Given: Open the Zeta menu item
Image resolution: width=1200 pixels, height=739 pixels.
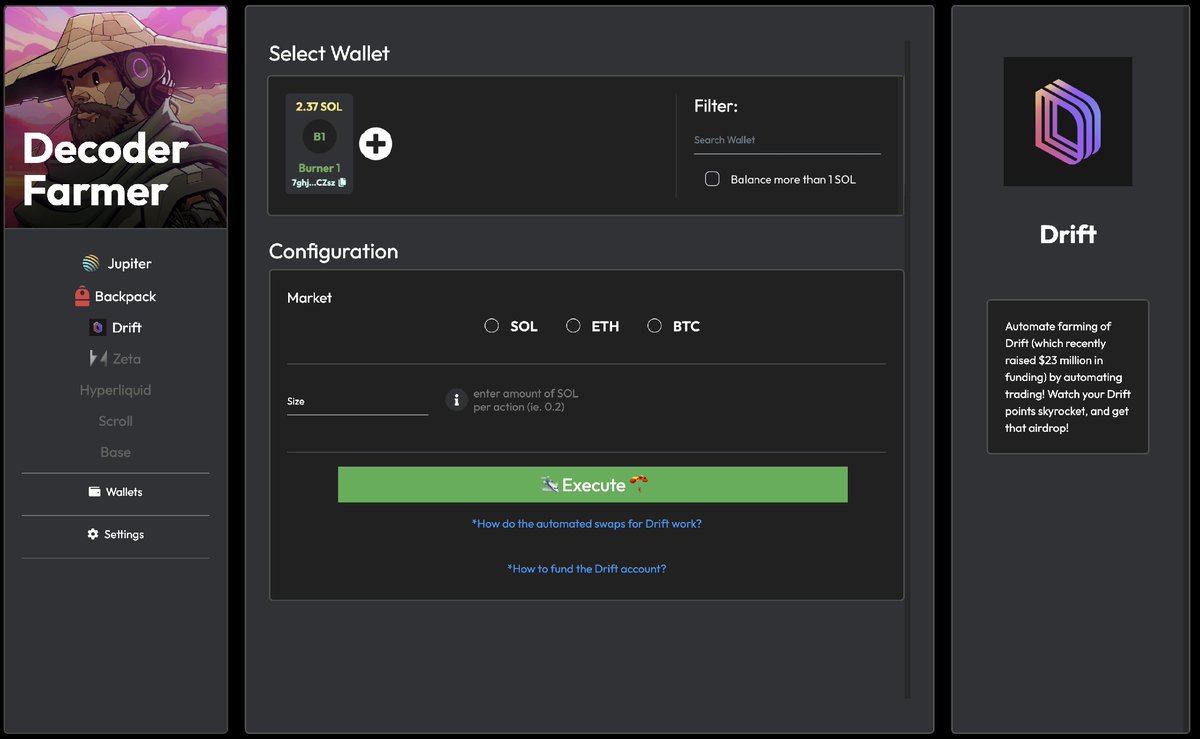Looking at the screenshot, I should (x=116, y=359).
